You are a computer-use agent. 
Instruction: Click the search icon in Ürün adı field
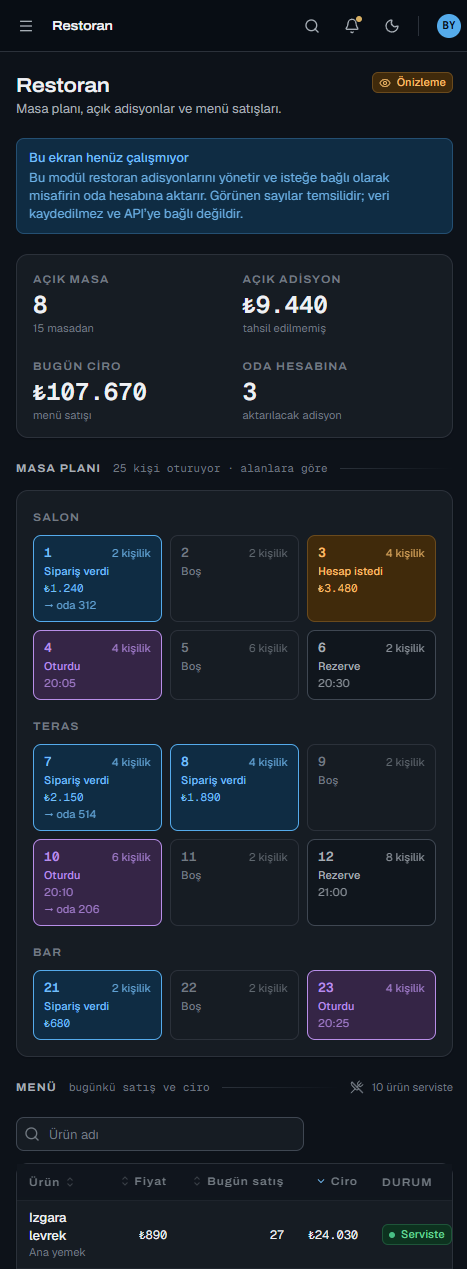point(33,1134)
